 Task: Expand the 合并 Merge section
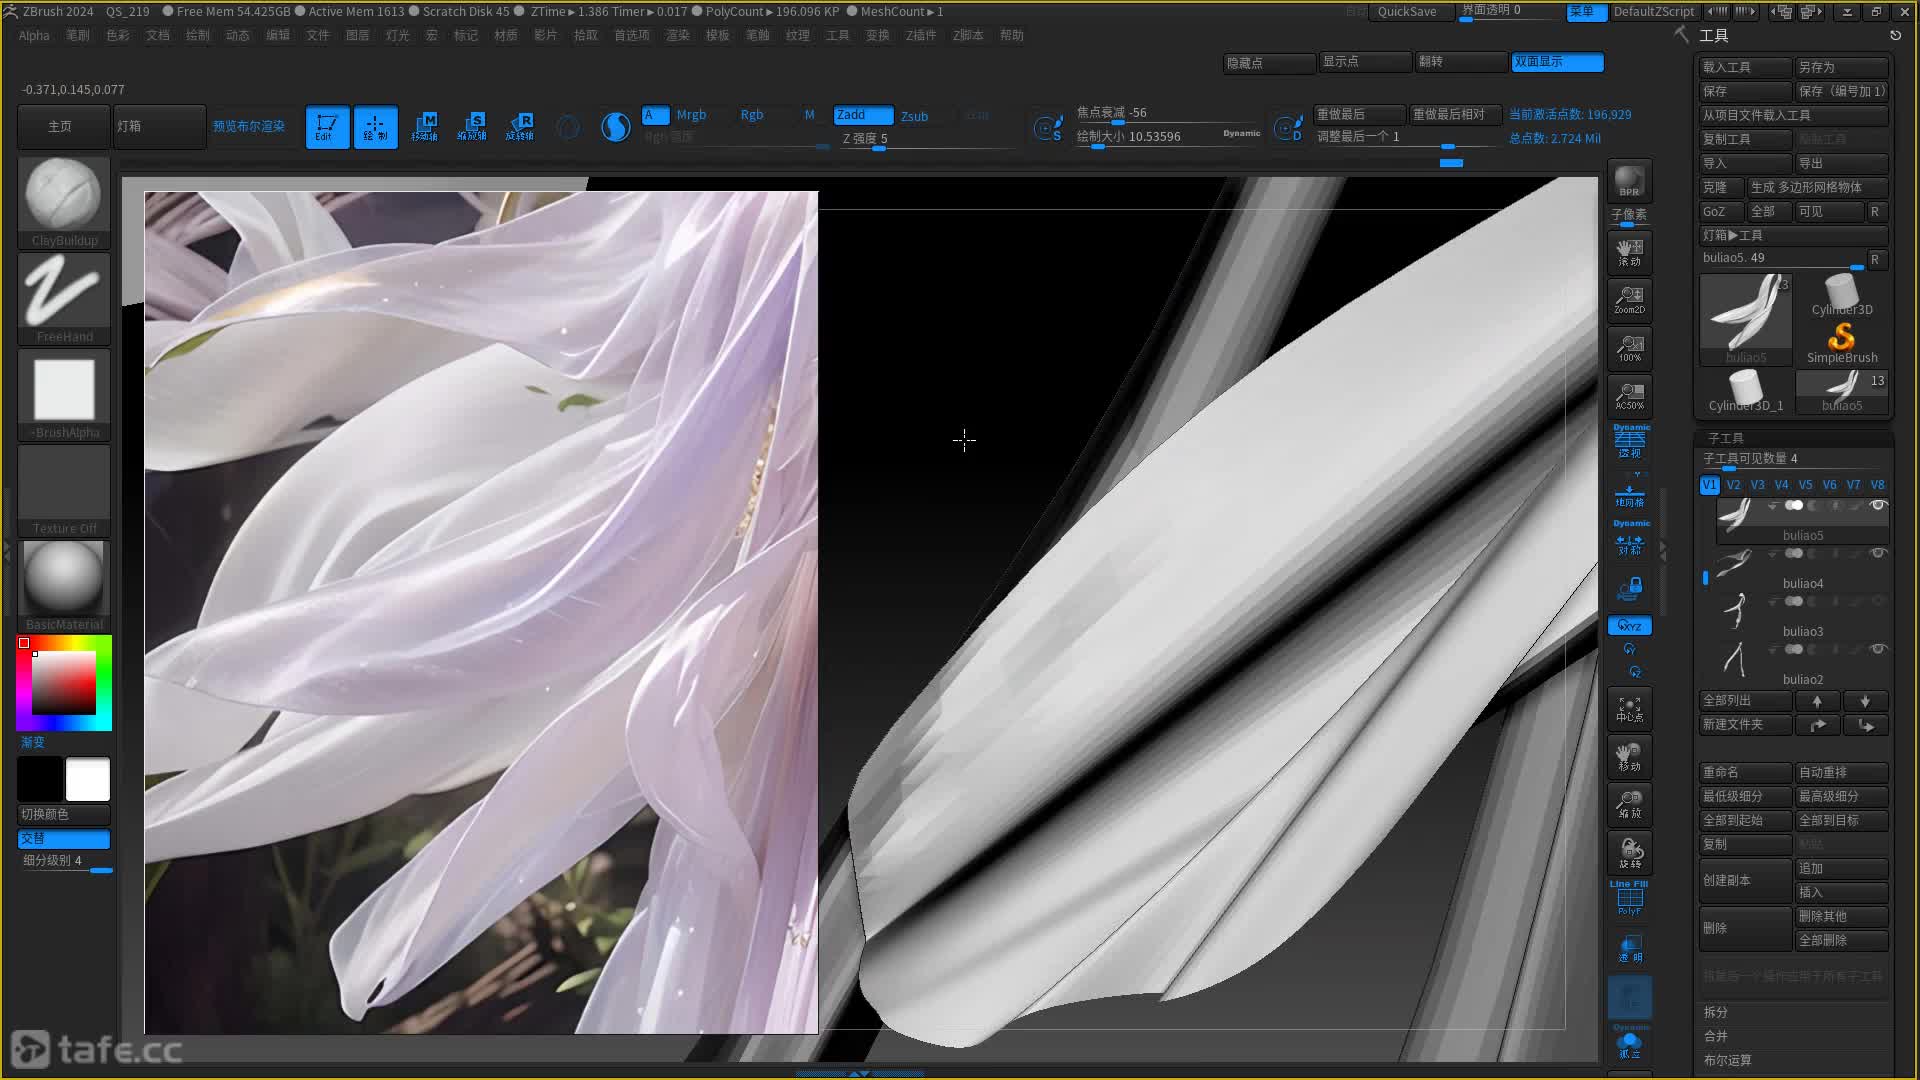(x=1716, y=1036)
